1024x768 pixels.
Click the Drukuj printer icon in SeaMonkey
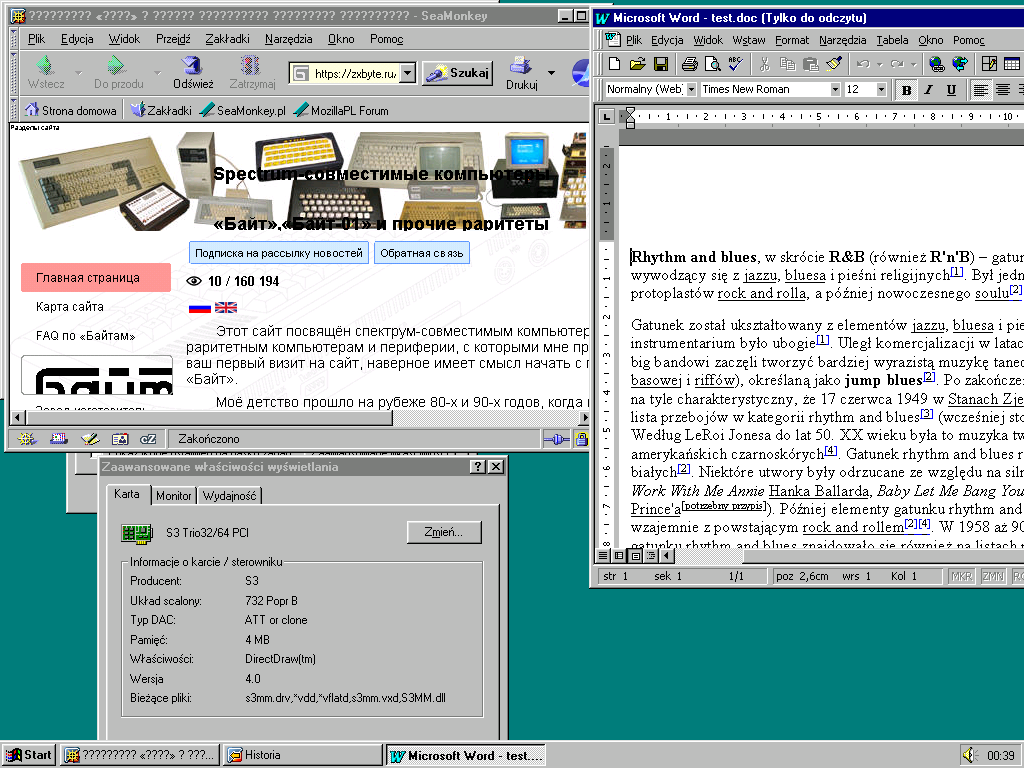pos(521,72)
